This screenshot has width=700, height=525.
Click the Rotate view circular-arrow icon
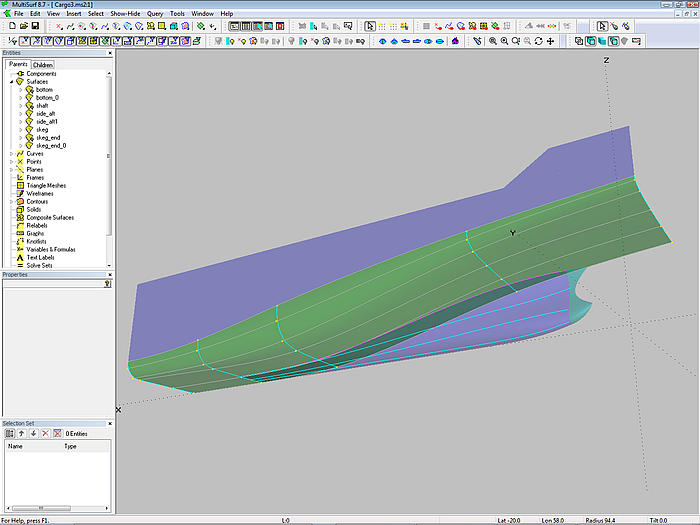coord(539,41)
